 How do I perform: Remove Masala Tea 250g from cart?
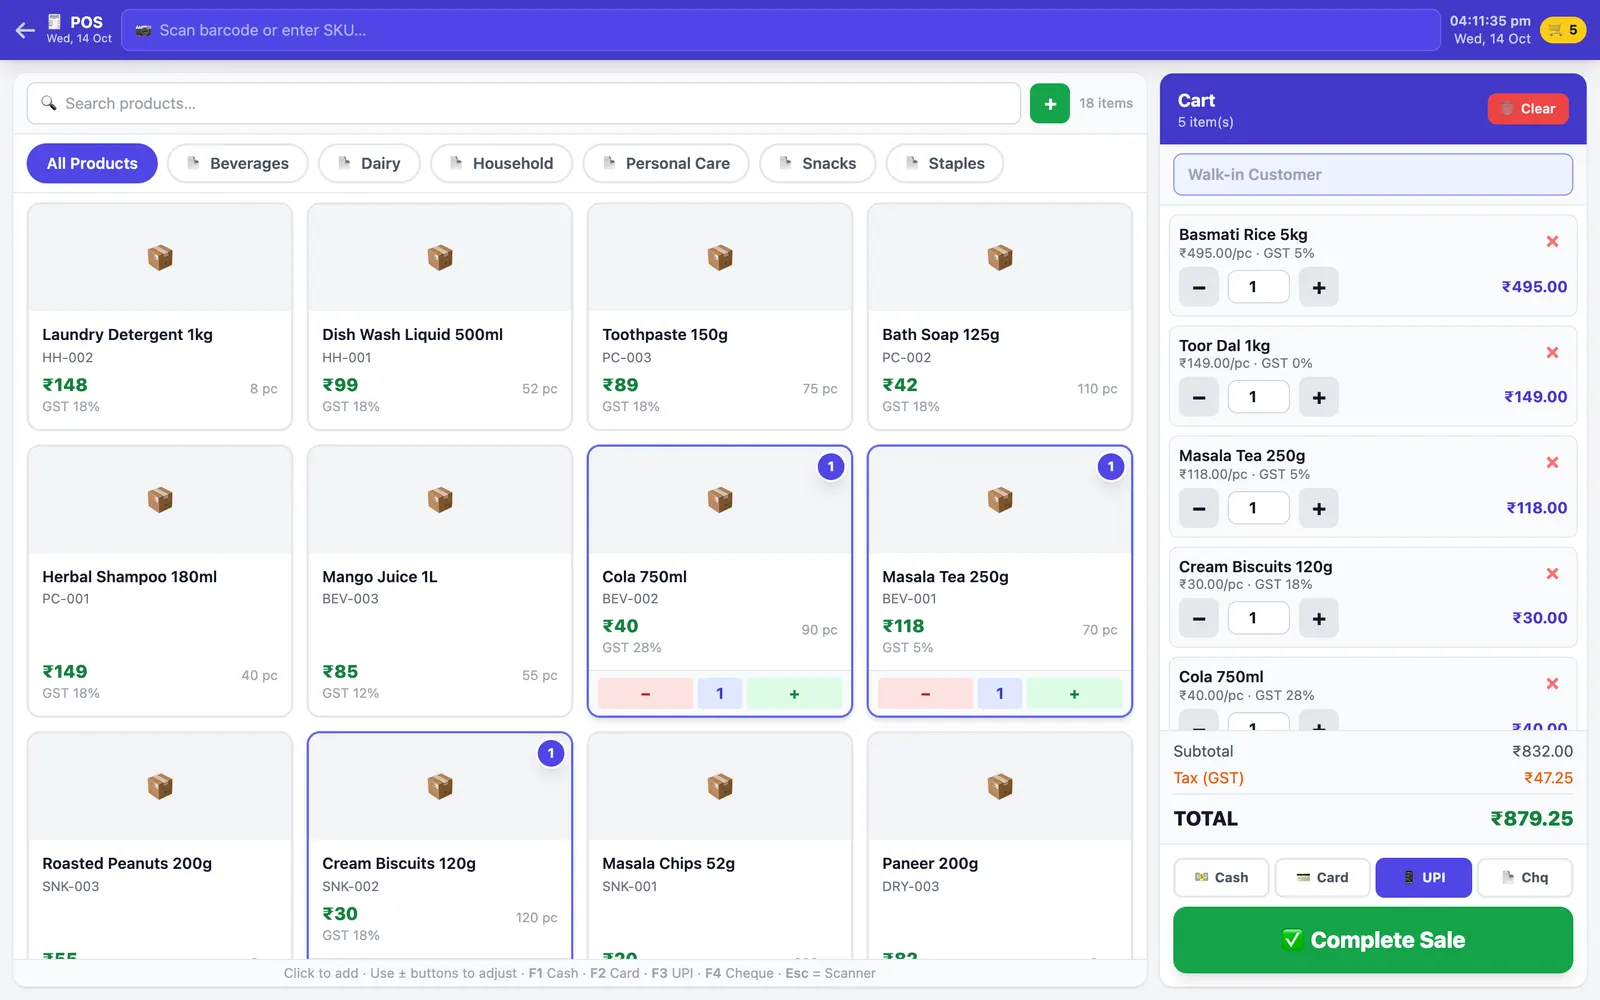point(1552,462)
